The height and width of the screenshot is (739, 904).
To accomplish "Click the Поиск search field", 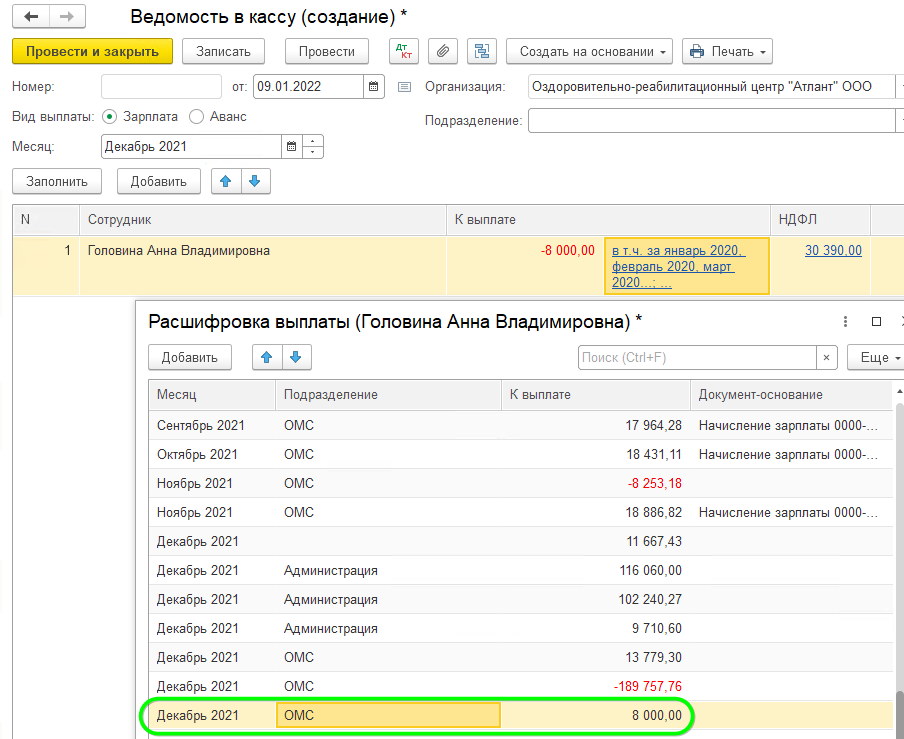I will [697, 357].
